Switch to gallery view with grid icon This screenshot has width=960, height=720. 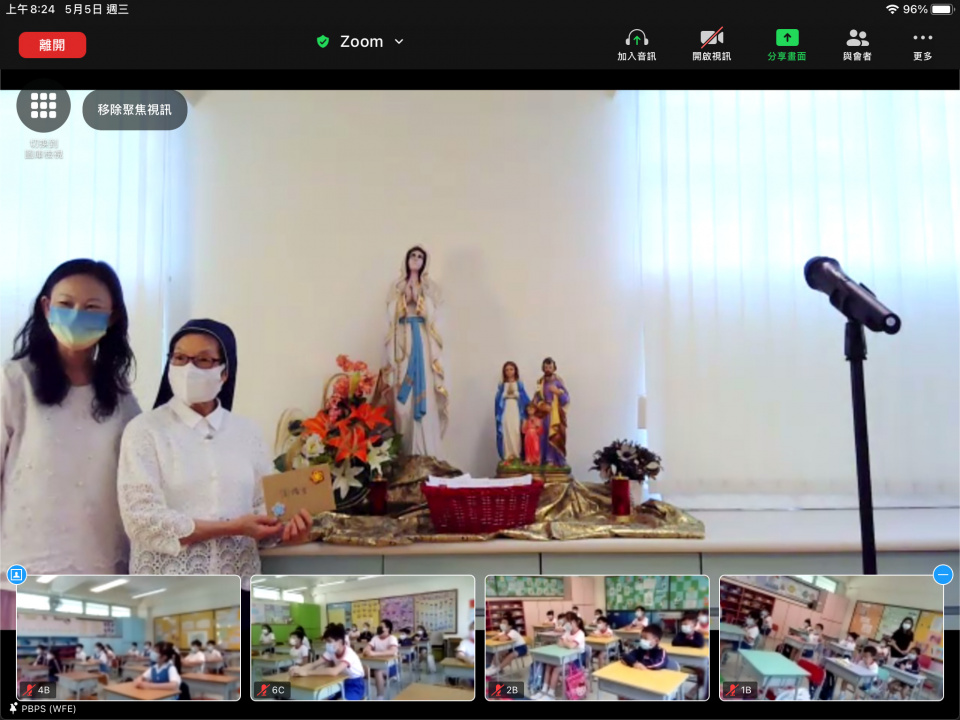pos(44,106)
